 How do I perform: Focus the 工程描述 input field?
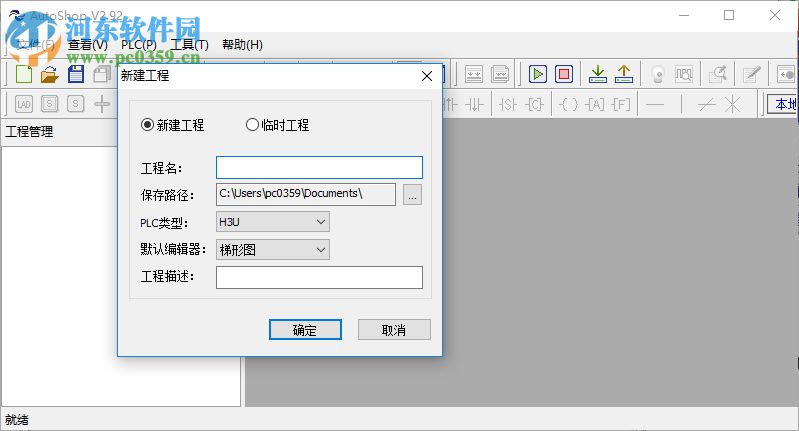click(319, 277)
